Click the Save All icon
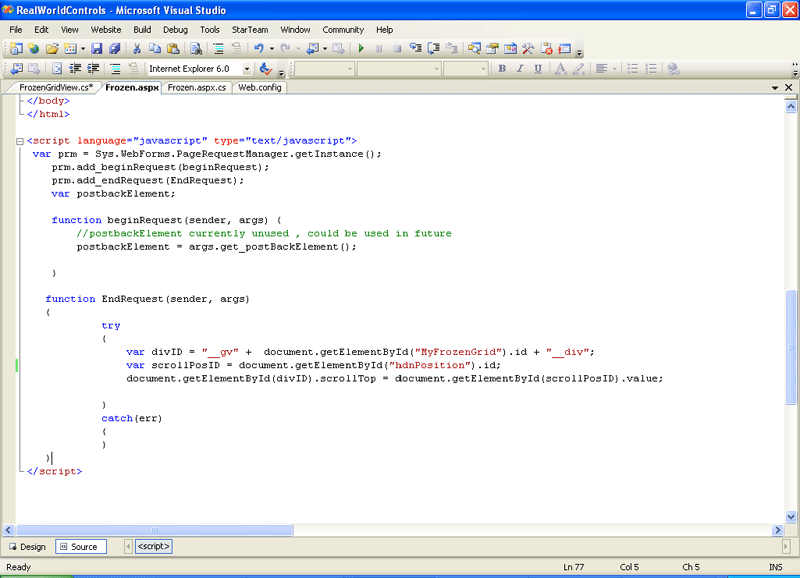Image resolution: width=800 pixels, height=578 pixels. tap(115, 49)
